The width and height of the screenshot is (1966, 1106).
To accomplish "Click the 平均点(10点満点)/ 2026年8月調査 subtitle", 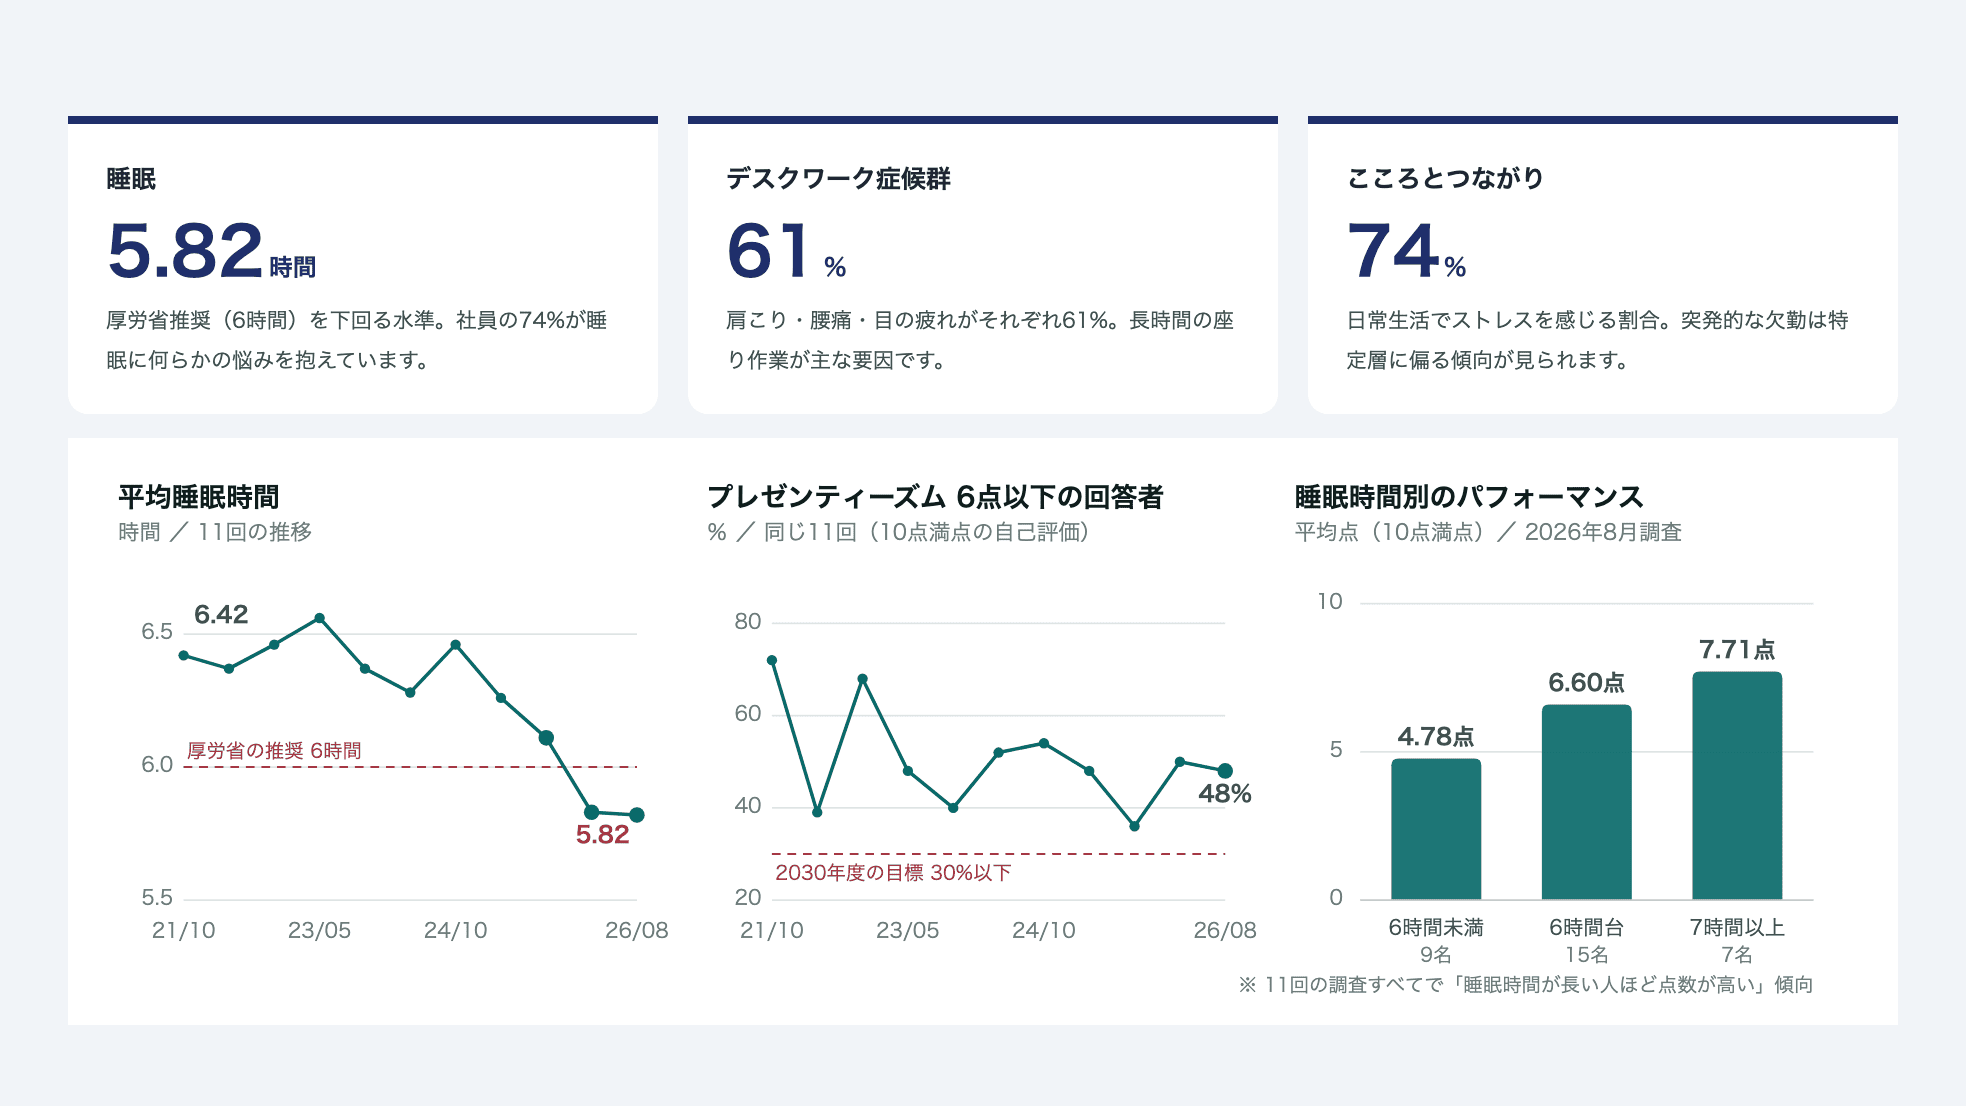I will 1488,532.
